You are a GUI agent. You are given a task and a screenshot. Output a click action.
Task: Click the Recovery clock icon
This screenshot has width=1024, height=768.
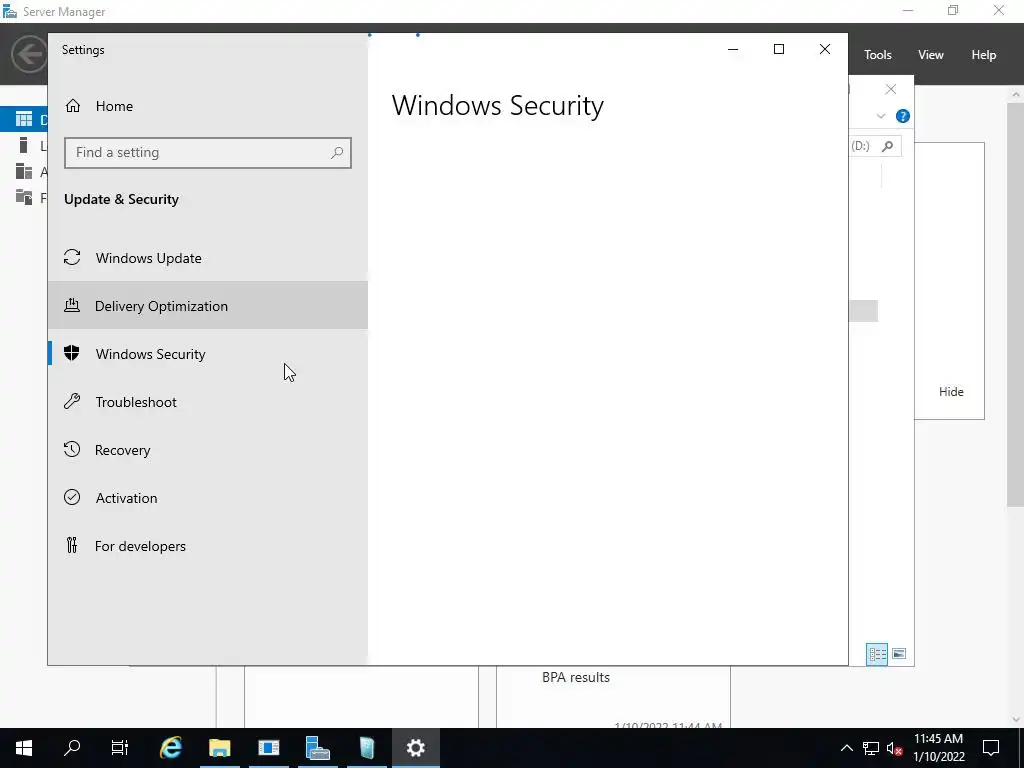point(72,449)
